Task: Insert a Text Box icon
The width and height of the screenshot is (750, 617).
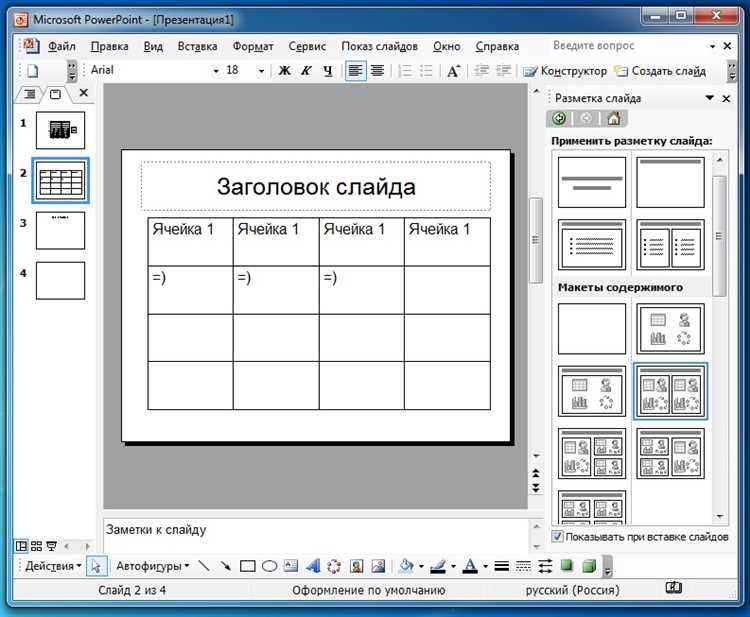Action: click(x=291, y=566)
